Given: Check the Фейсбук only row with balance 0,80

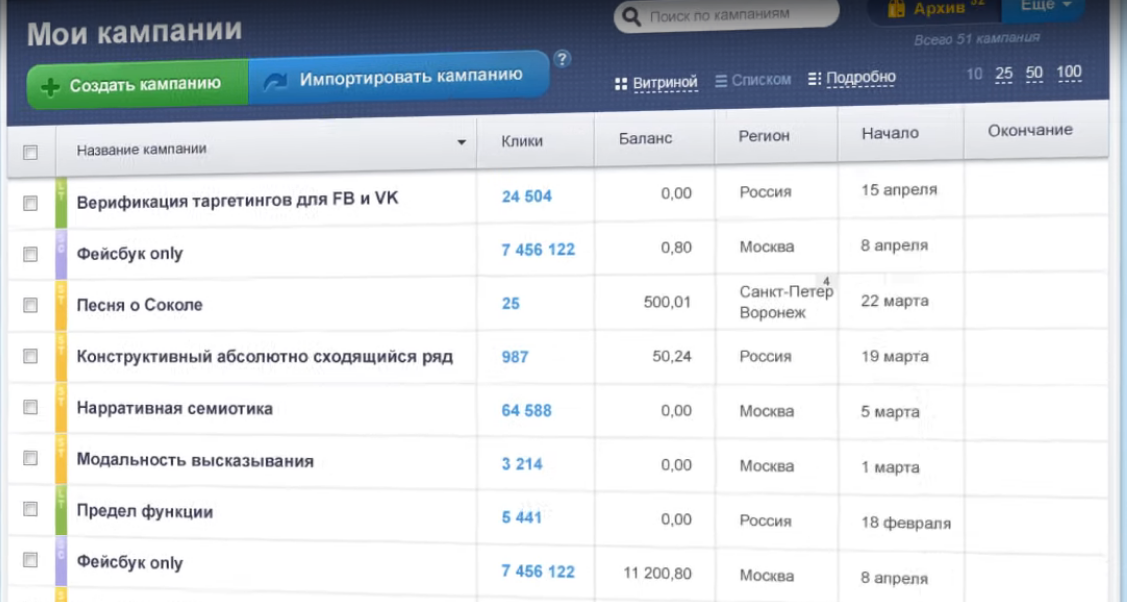Looking at the screenshot, I should point(30,254).
